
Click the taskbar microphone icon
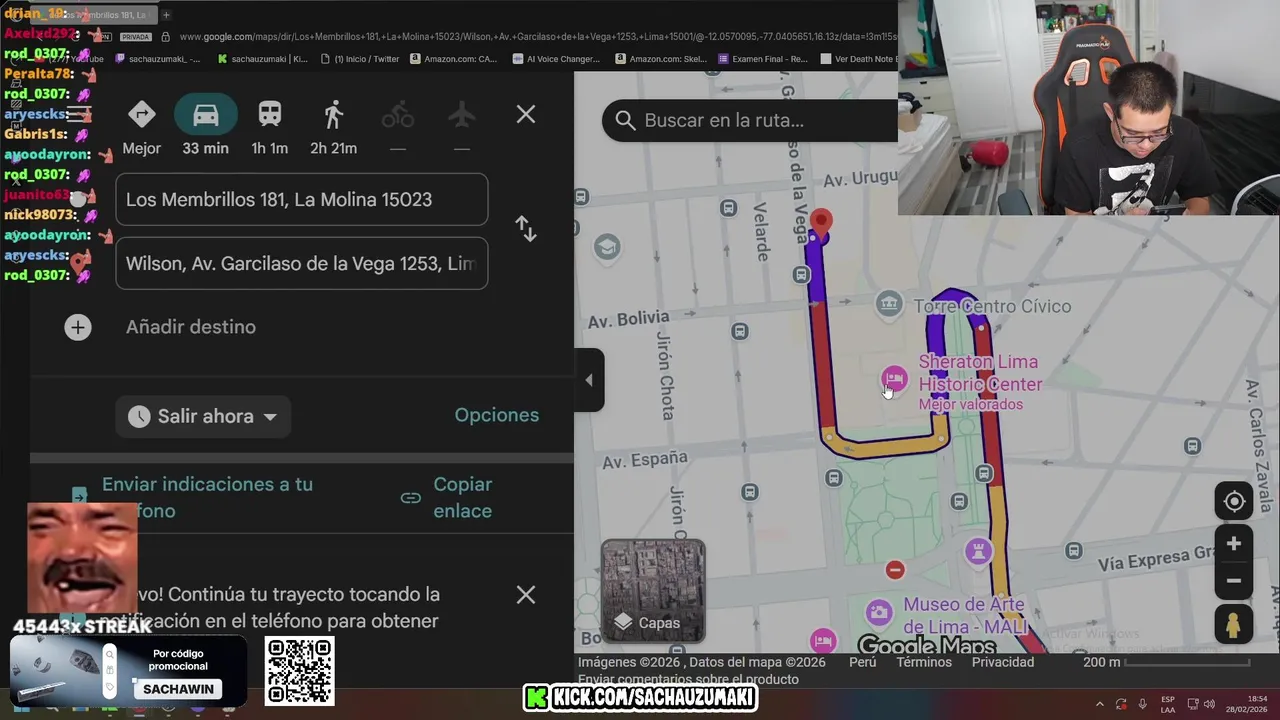point(1142,704)
